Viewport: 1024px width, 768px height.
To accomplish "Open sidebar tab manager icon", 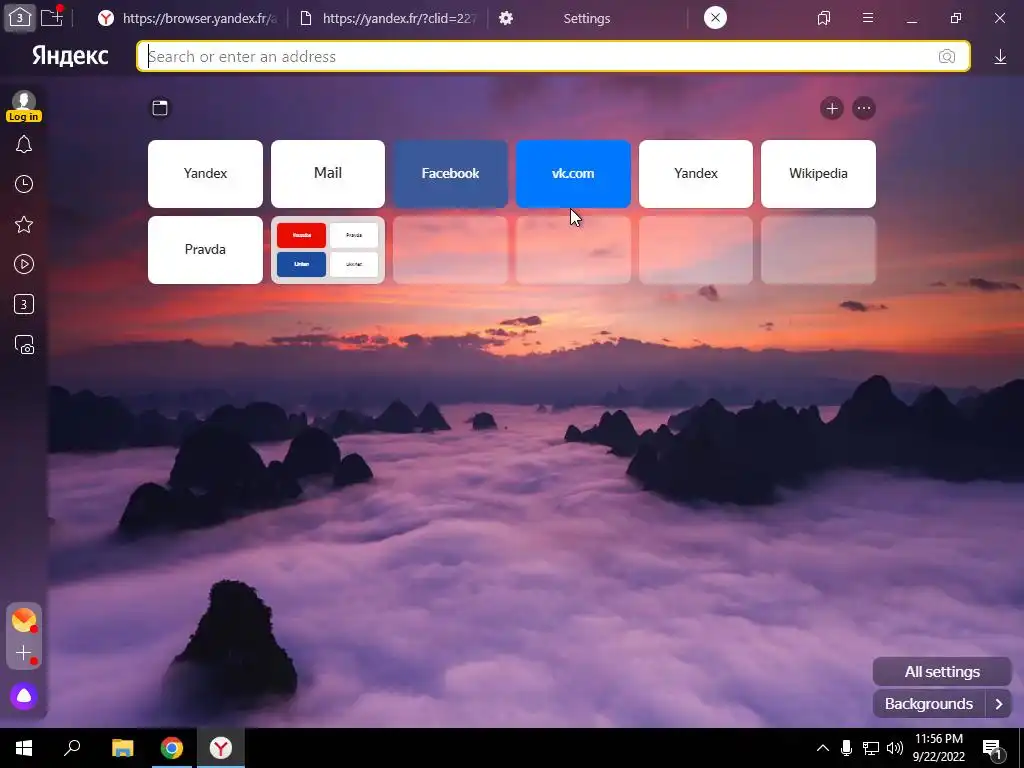I will coord(24,304).
